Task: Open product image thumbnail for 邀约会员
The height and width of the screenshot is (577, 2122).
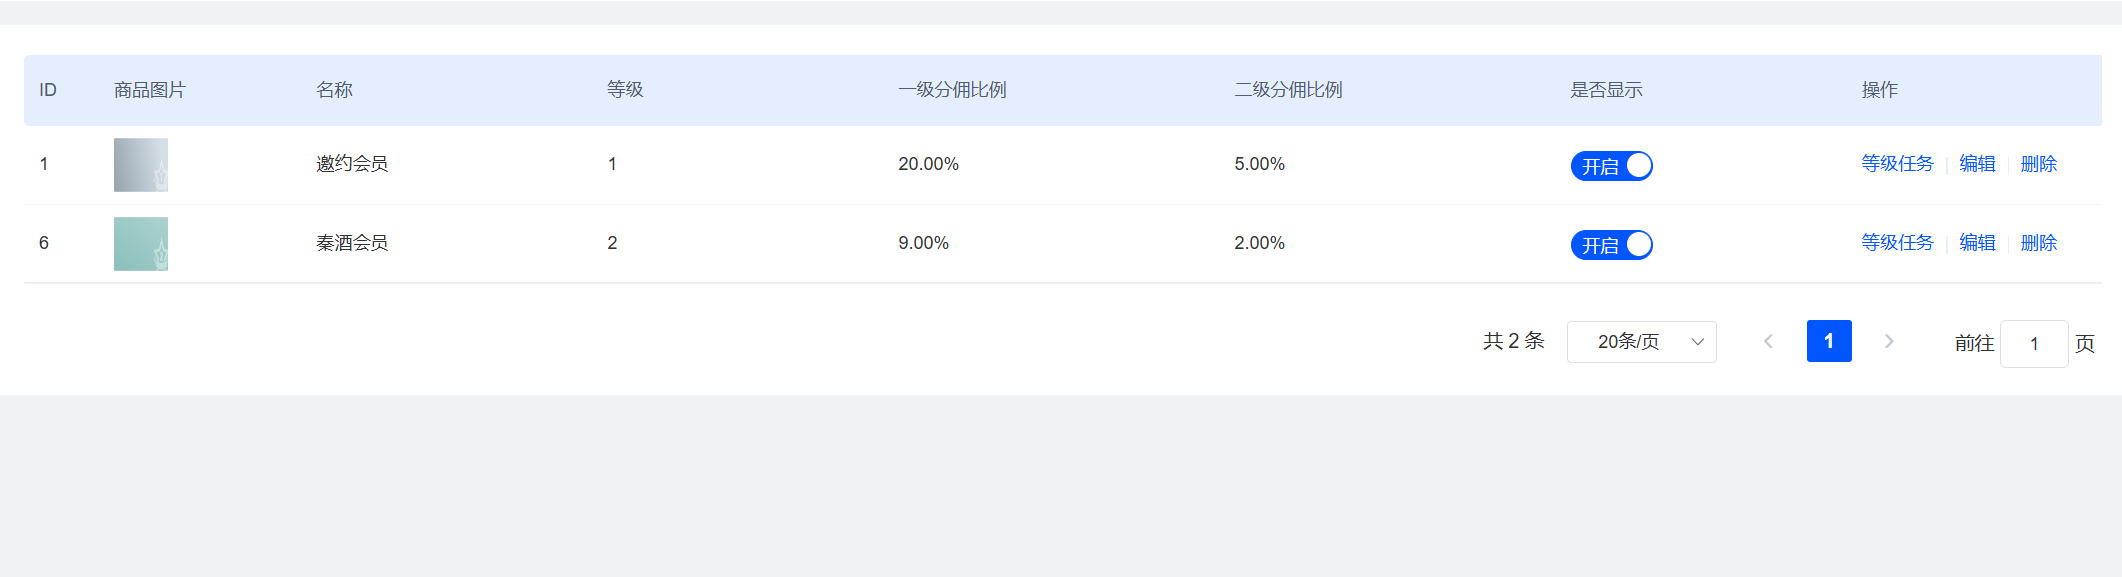Action: click(141, 165)
